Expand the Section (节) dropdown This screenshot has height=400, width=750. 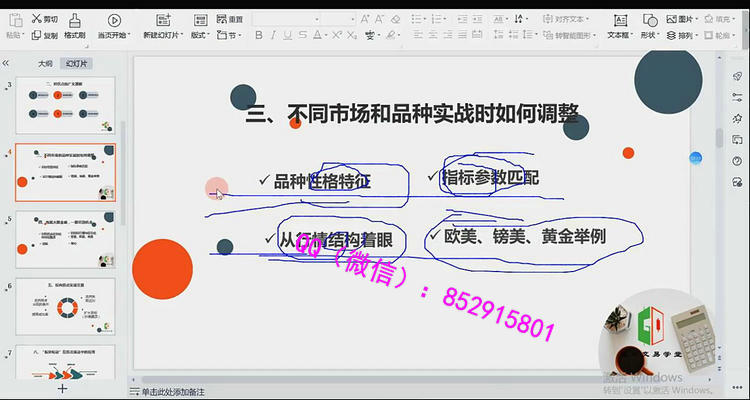[x=231, y=35]
